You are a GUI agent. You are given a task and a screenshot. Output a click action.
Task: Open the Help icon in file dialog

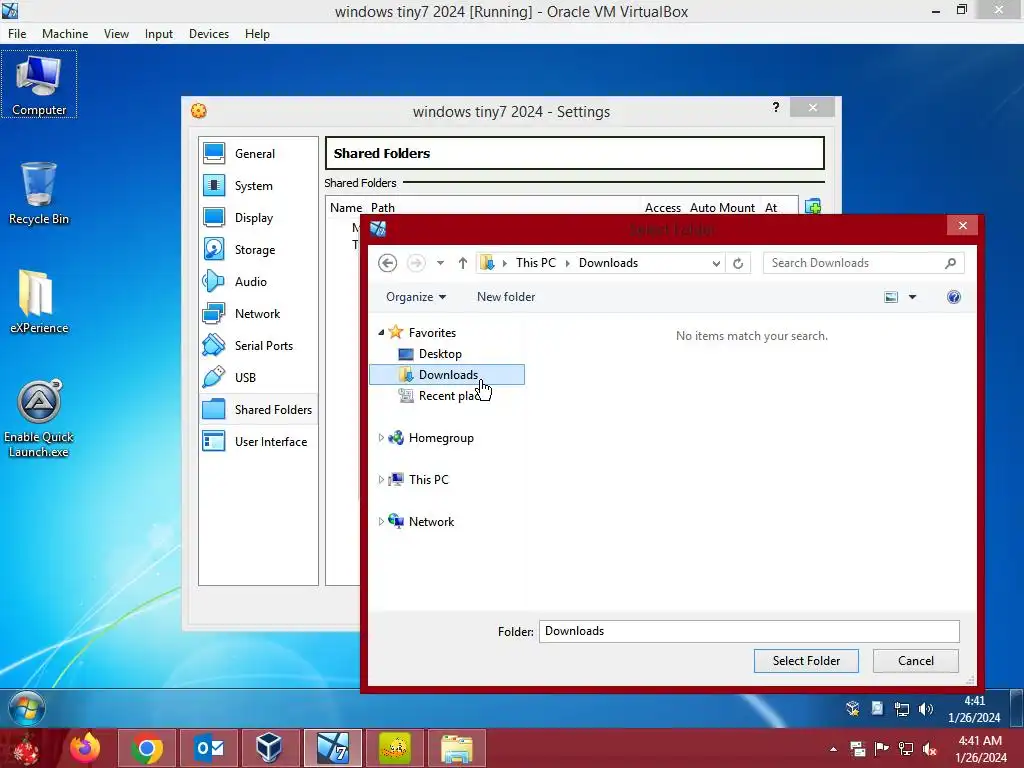[953, 297]
